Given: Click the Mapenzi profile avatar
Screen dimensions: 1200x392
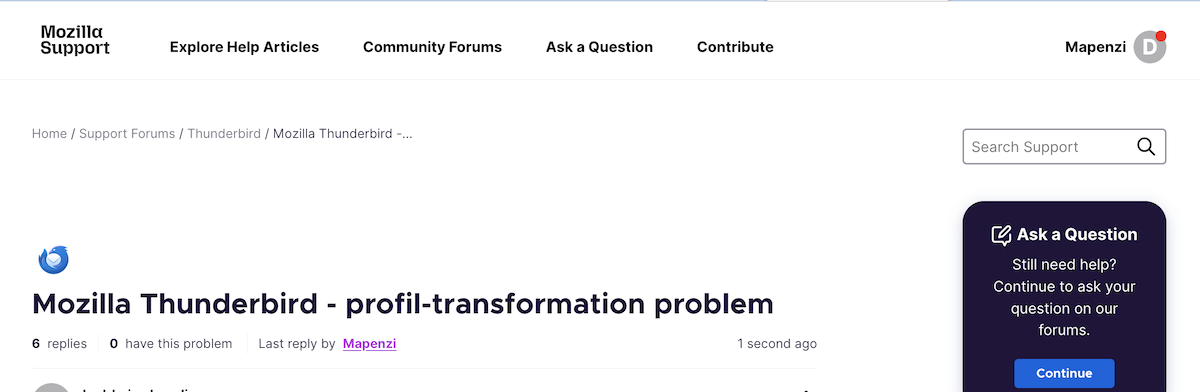Looking at the screenshot, I should pyautogui.click(x=1149, y=47).
